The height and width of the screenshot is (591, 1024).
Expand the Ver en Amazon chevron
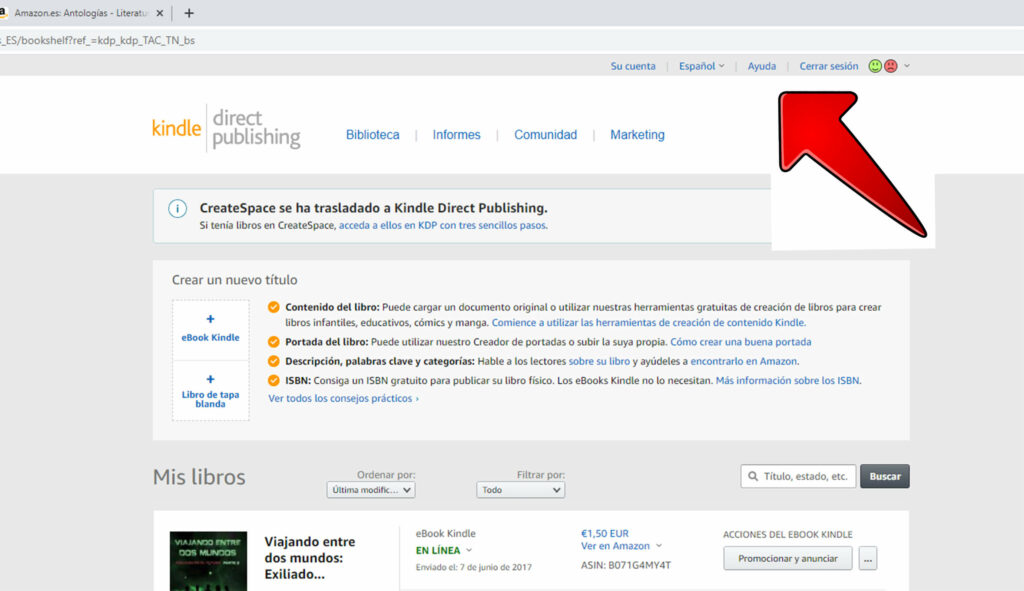pos(659,546)
